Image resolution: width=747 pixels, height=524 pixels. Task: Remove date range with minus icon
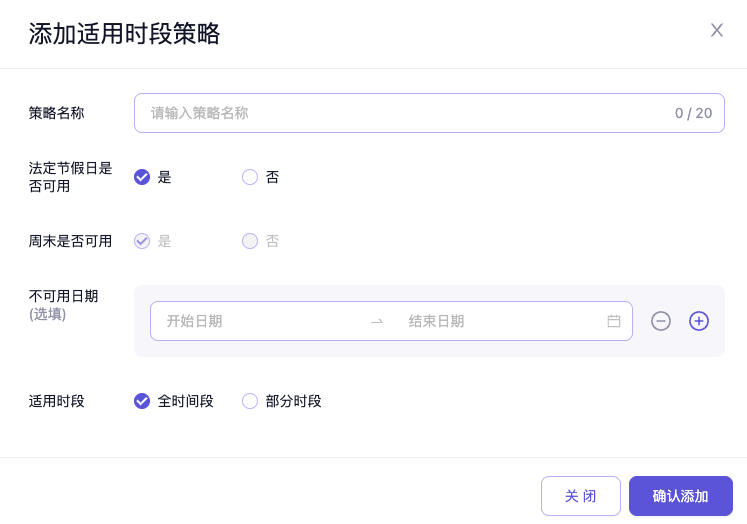click(x=661, y=321)
